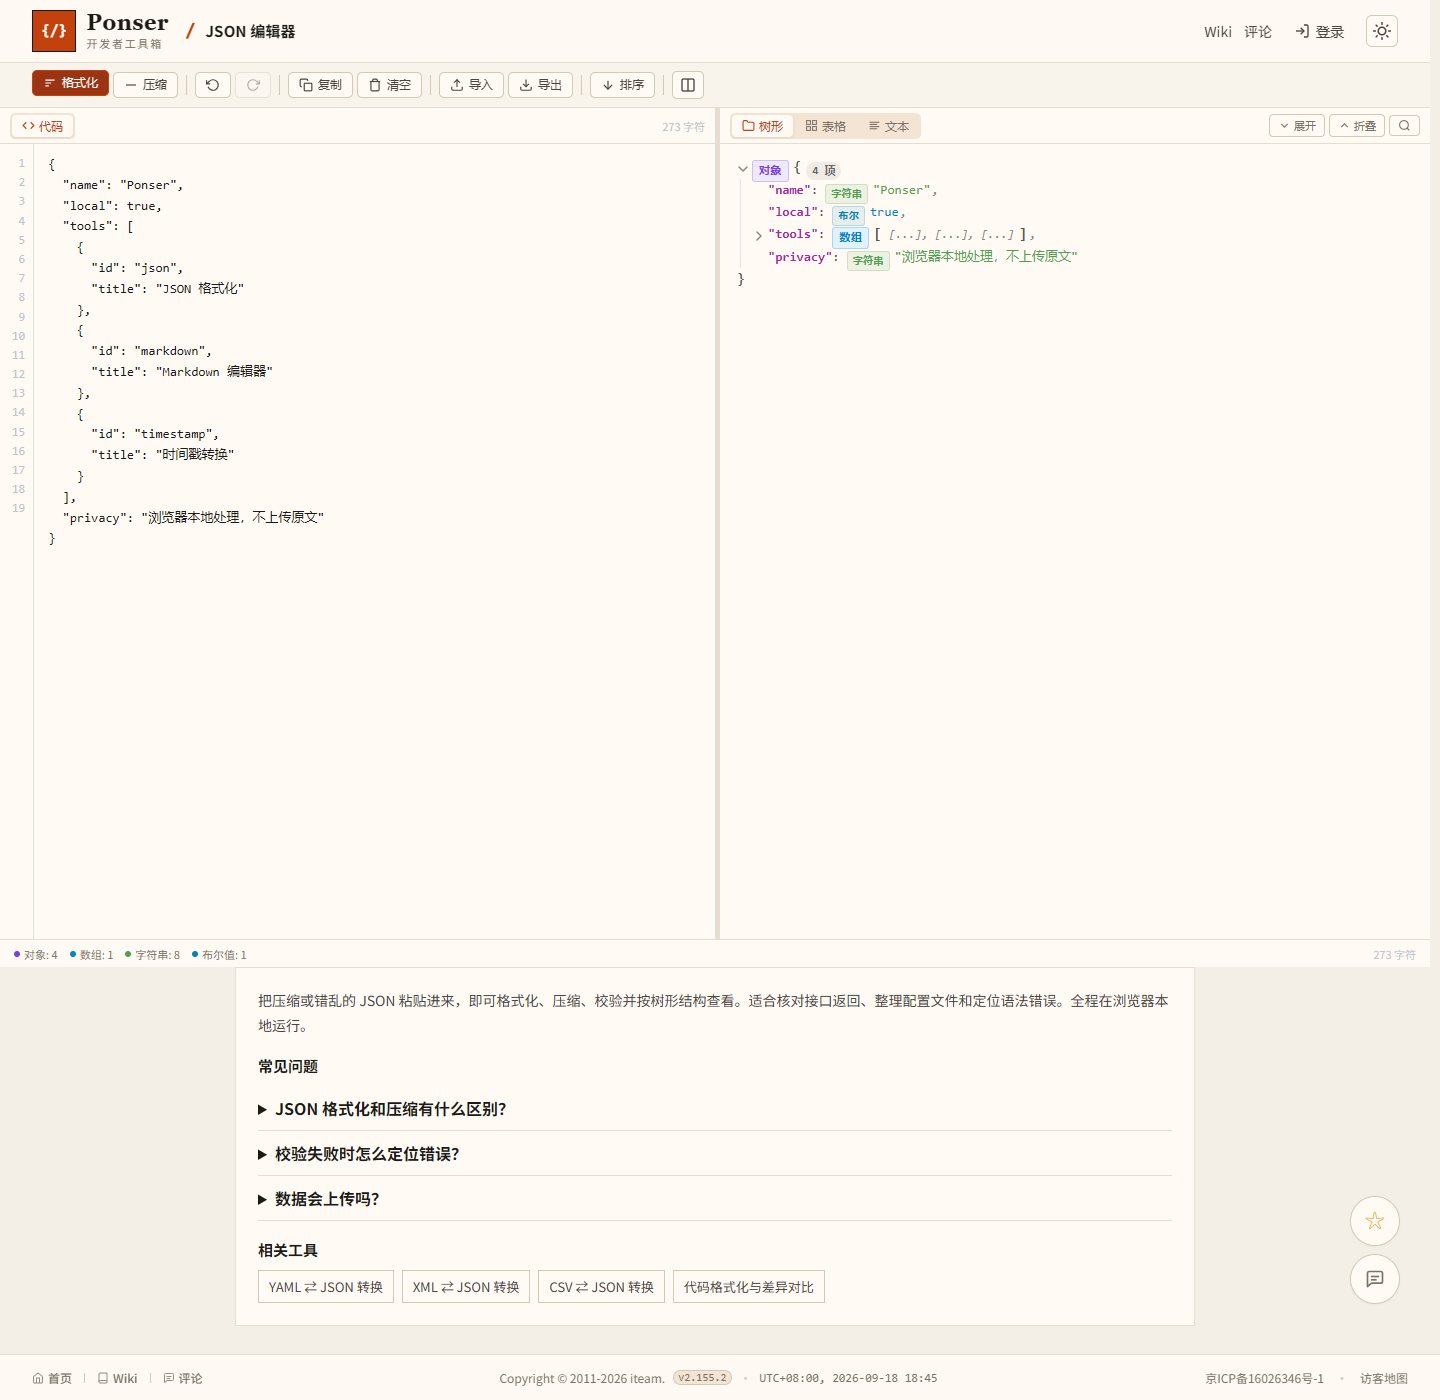
Task: Open the XML ⇄ JSON 转换 tool
Action: 466,1287
